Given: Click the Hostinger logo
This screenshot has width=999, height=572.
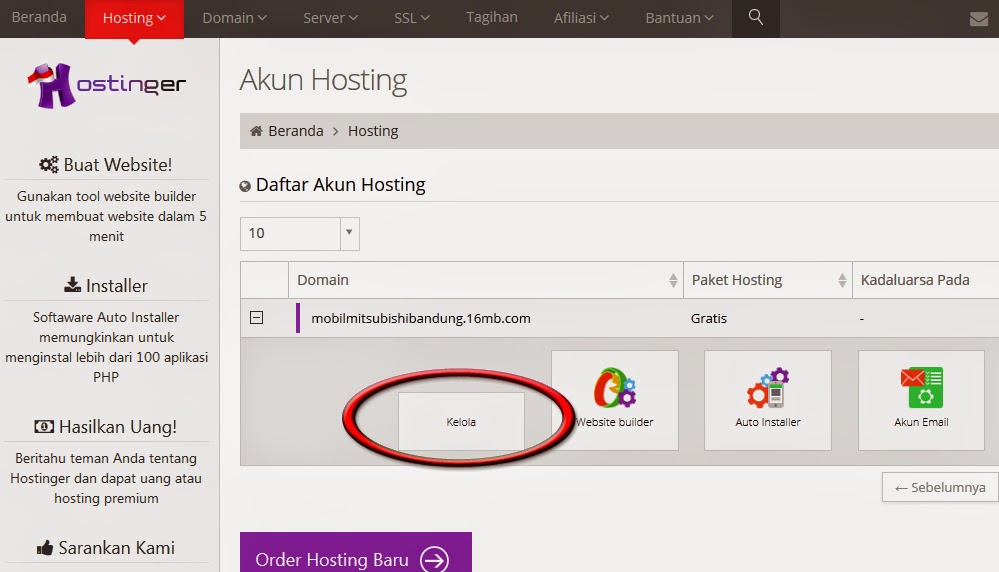Looking at the screenshot, I should 106,85.
